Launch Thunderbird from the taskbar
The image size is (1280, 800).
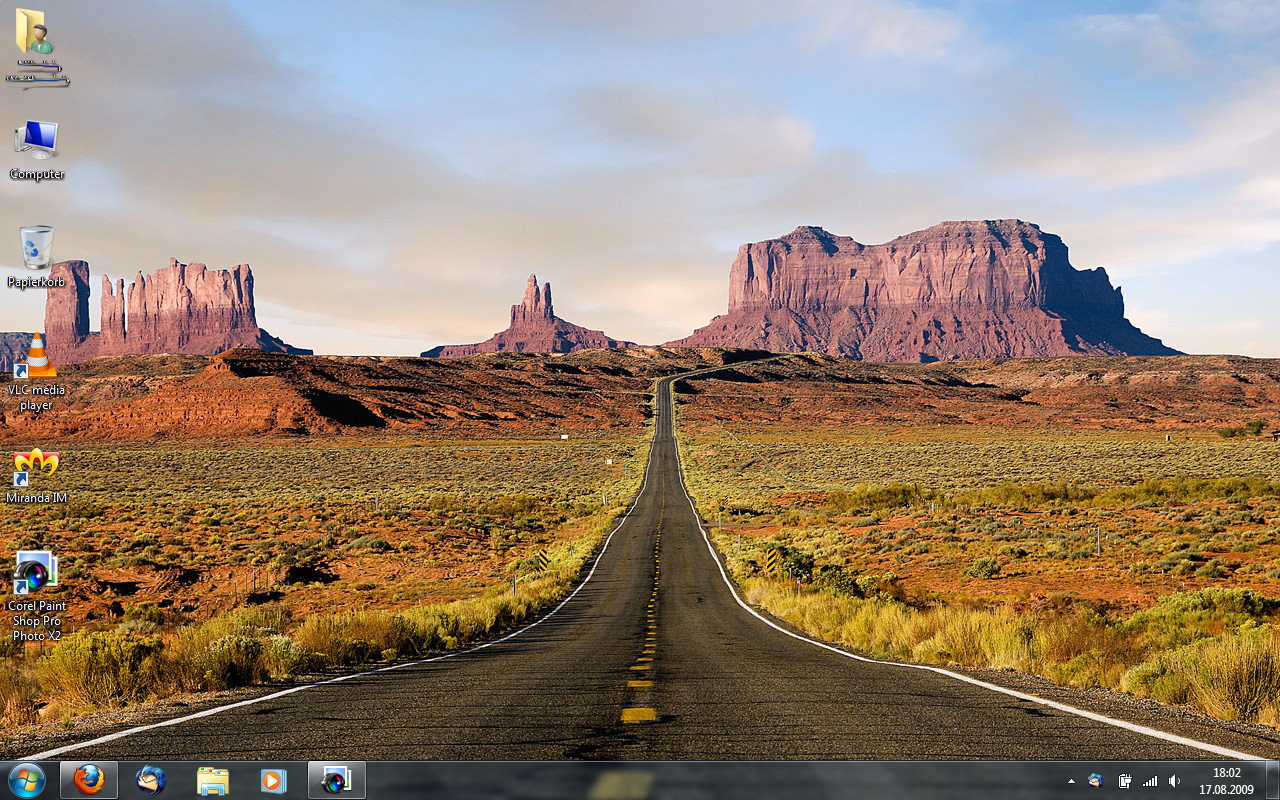point(151,780)
